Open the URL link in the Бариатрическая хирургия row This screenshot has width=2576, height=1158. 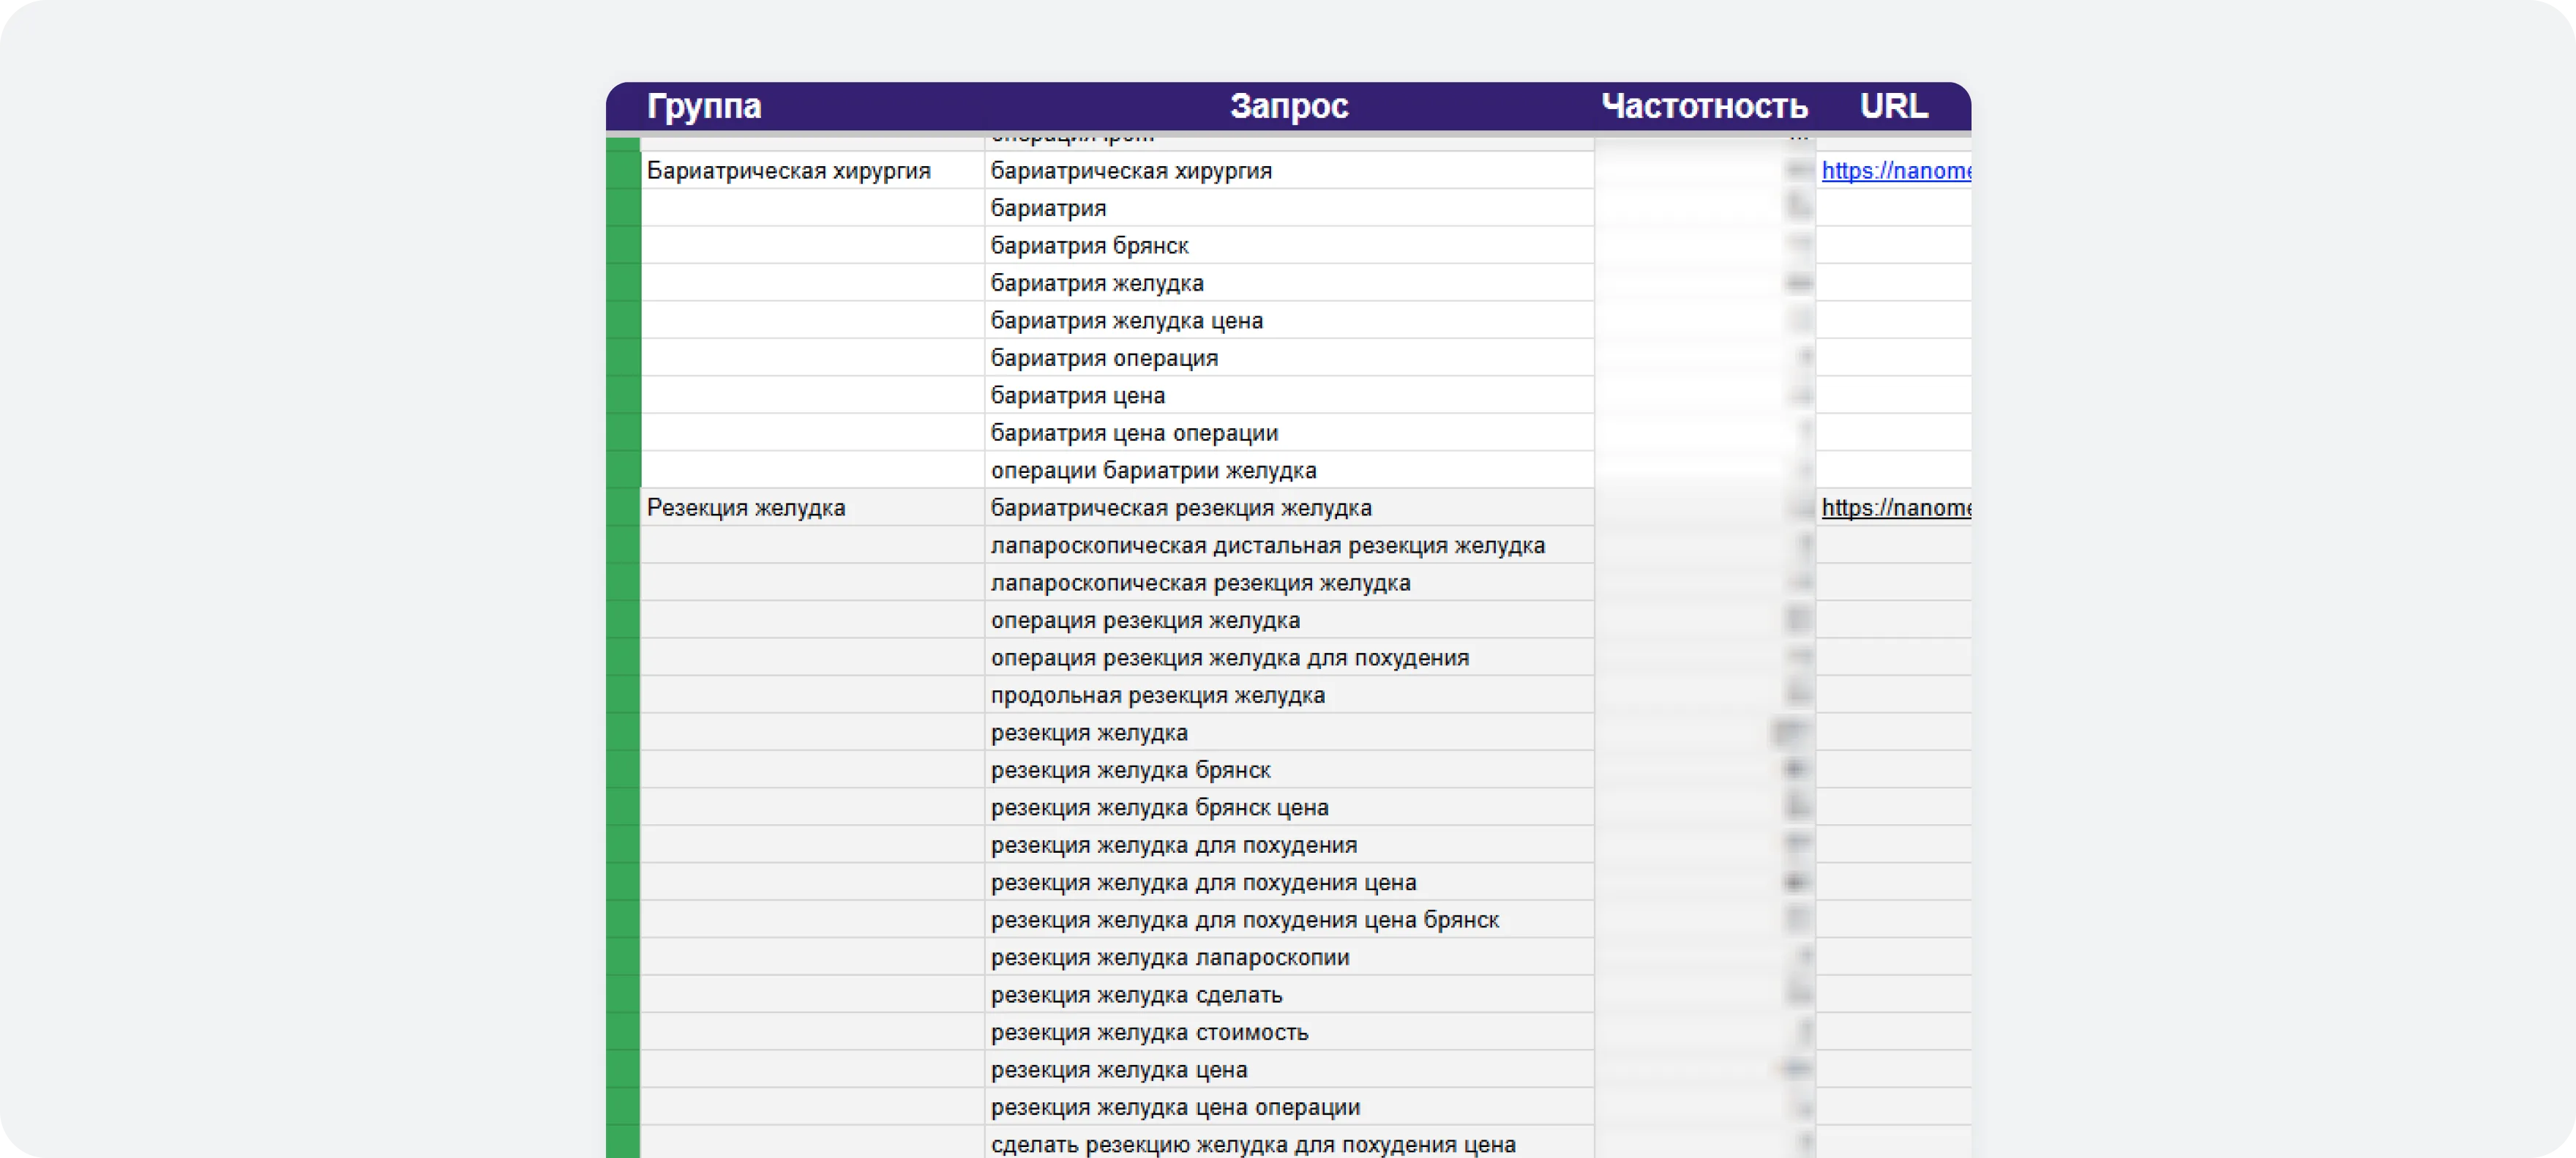(1895, 171)
